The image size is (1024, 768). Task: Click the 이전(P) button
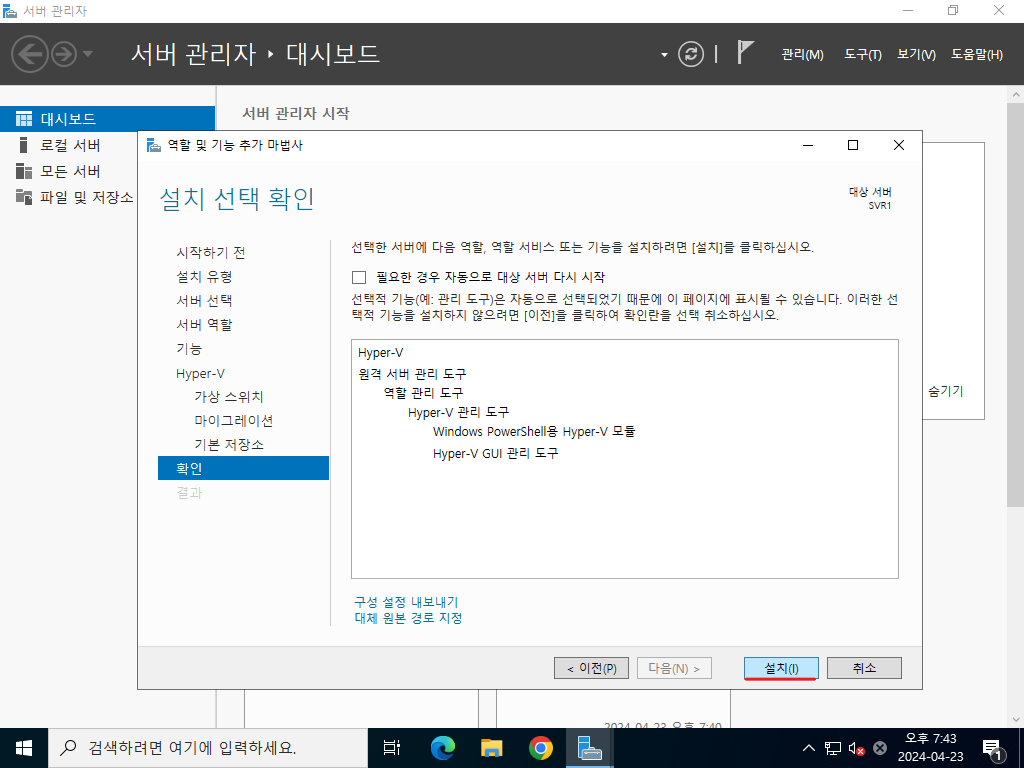591,668
